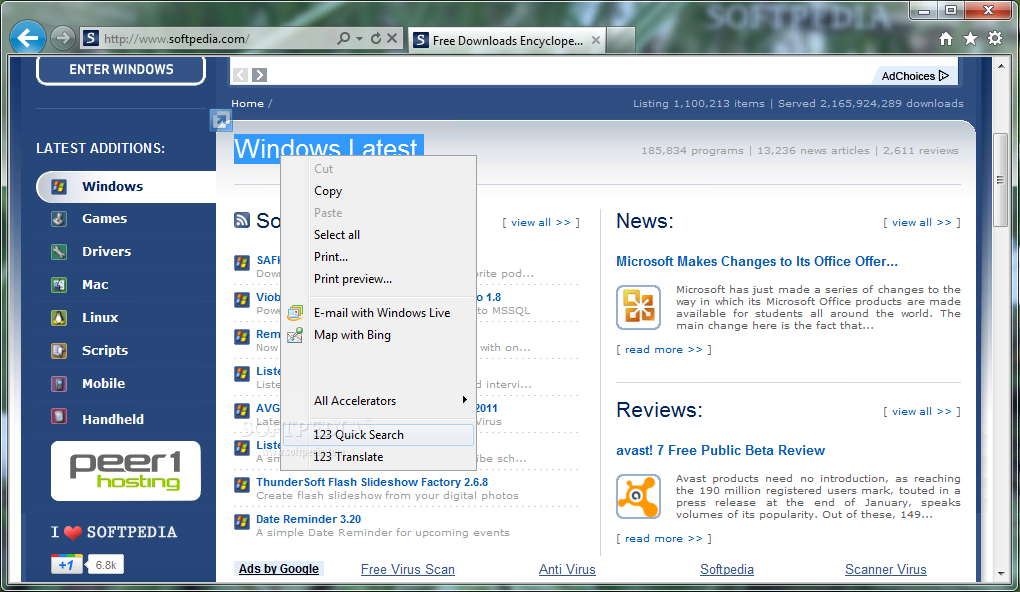Click the Map with Bing icon
This screenshot has width=1020, height=592.
pyautogui.click(x=295, y=335)
